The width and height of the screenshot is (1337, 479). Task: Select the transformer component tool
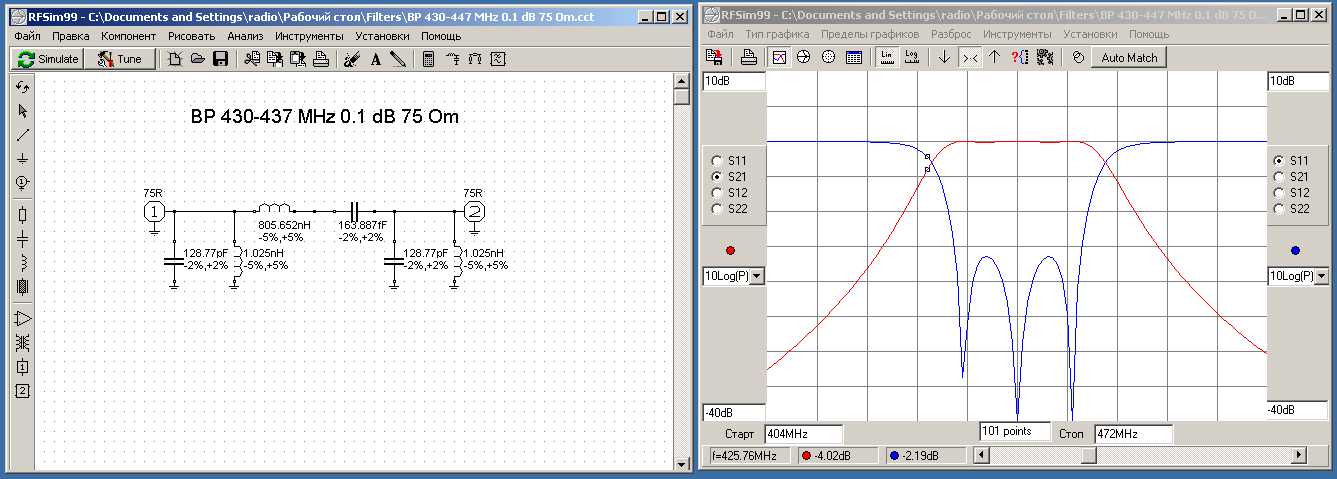tap(23, 343)
